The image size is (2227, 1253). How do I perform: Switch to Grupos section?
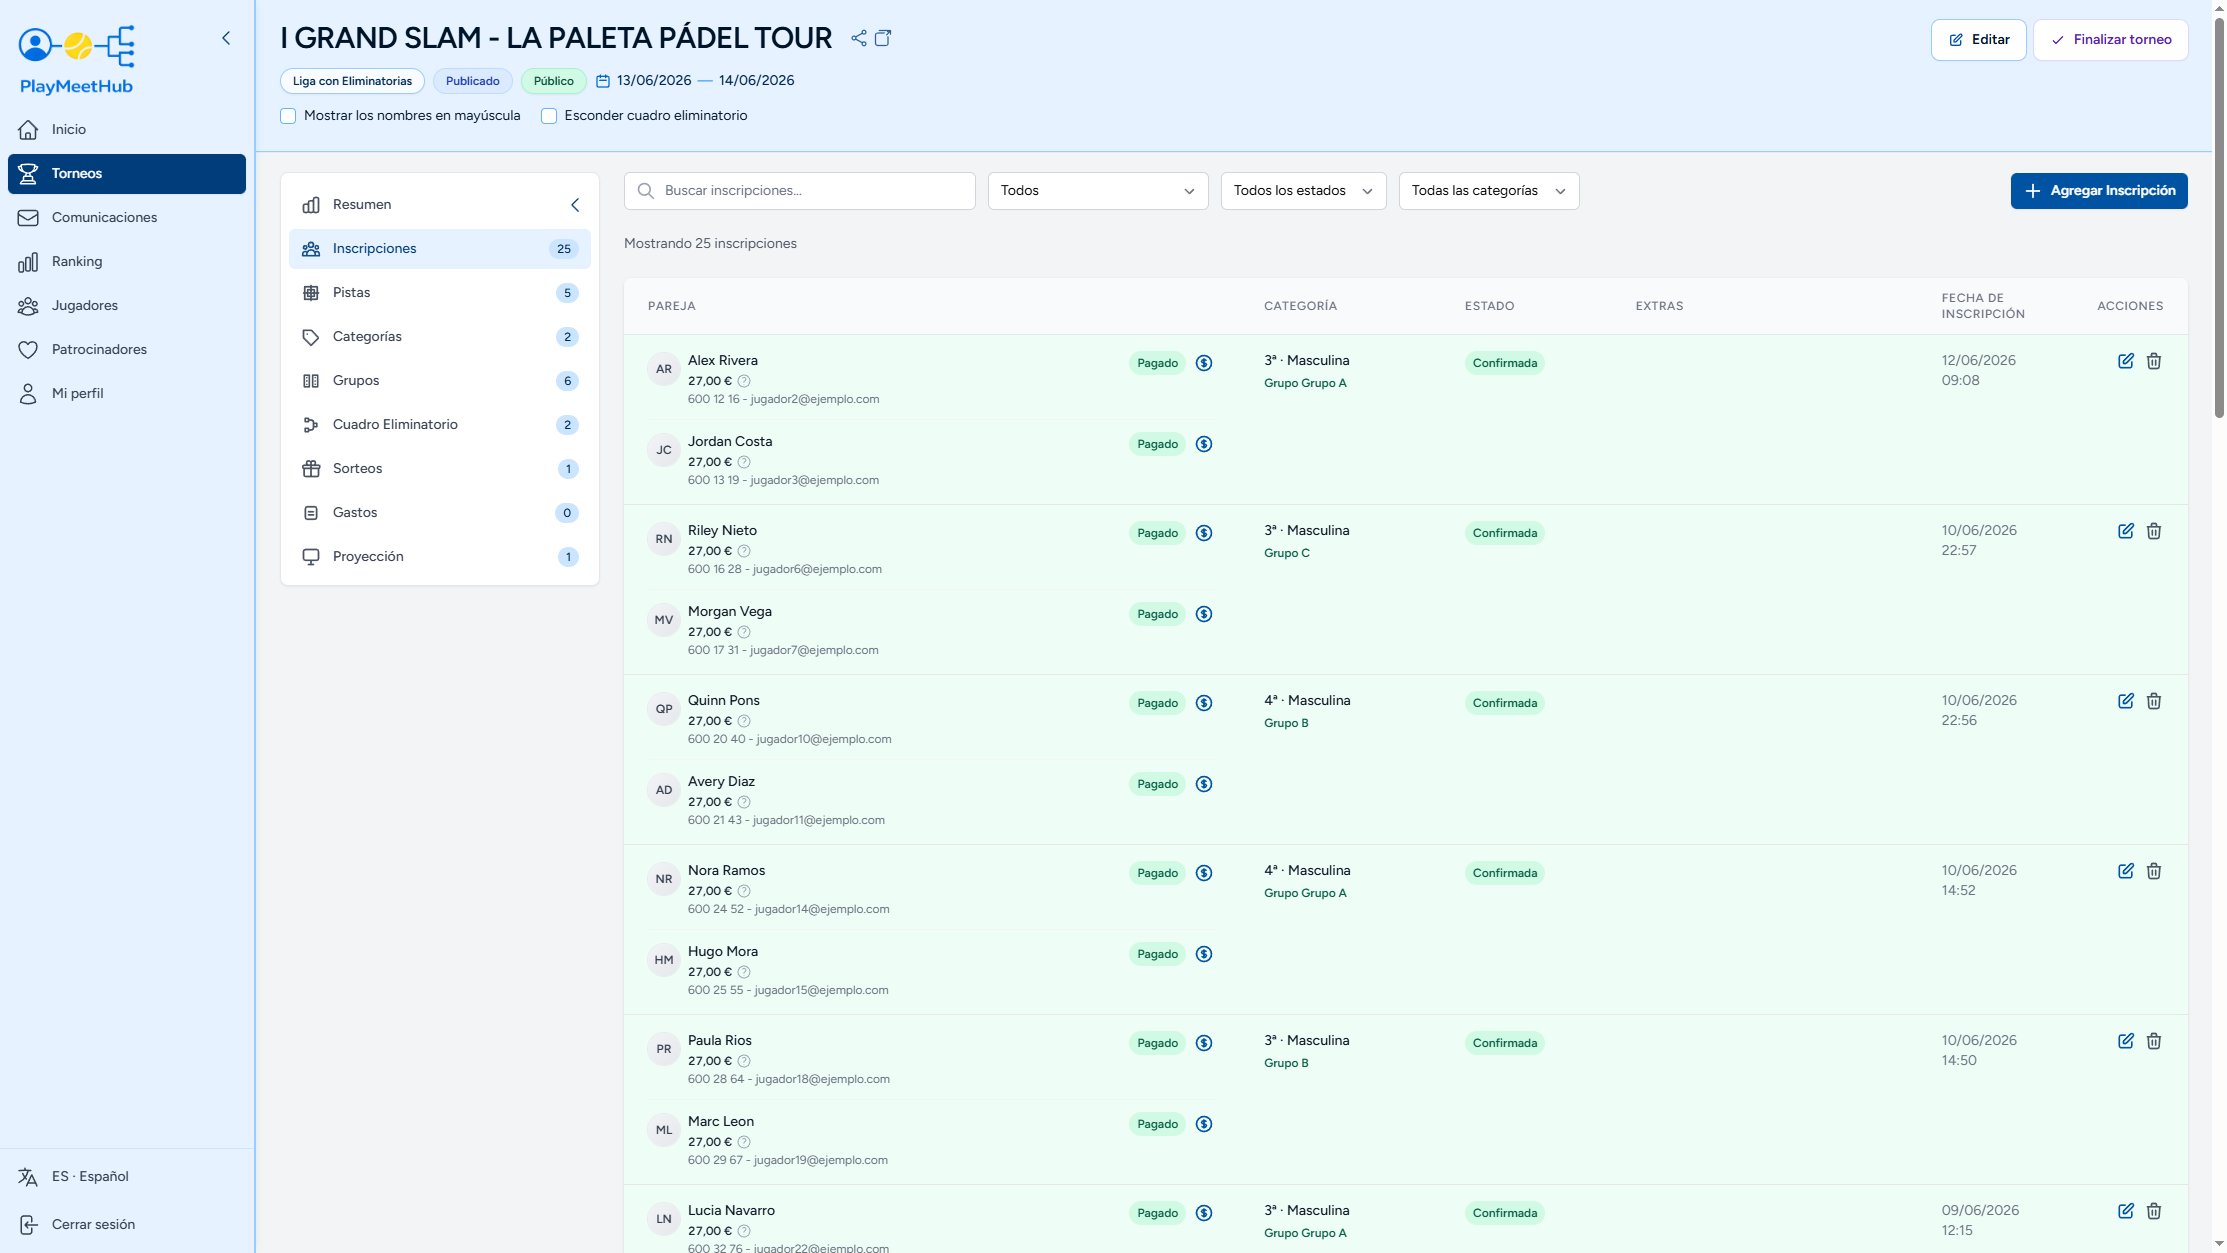tap(440, 381)
